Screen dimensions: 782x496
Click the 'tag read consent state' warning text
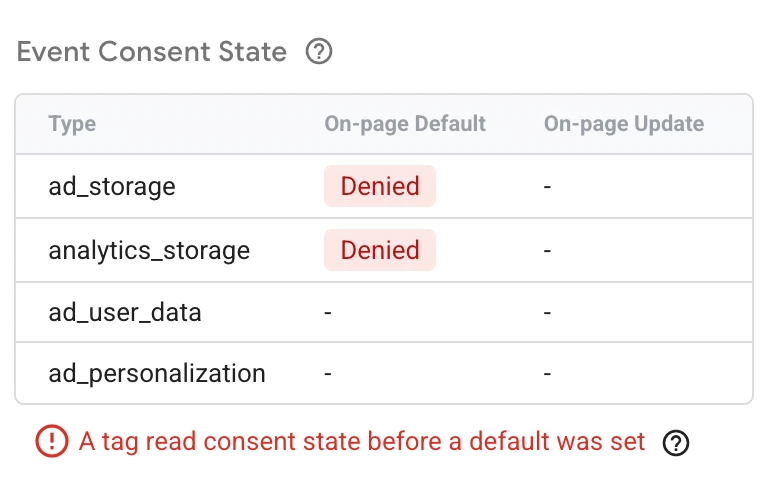362,442
